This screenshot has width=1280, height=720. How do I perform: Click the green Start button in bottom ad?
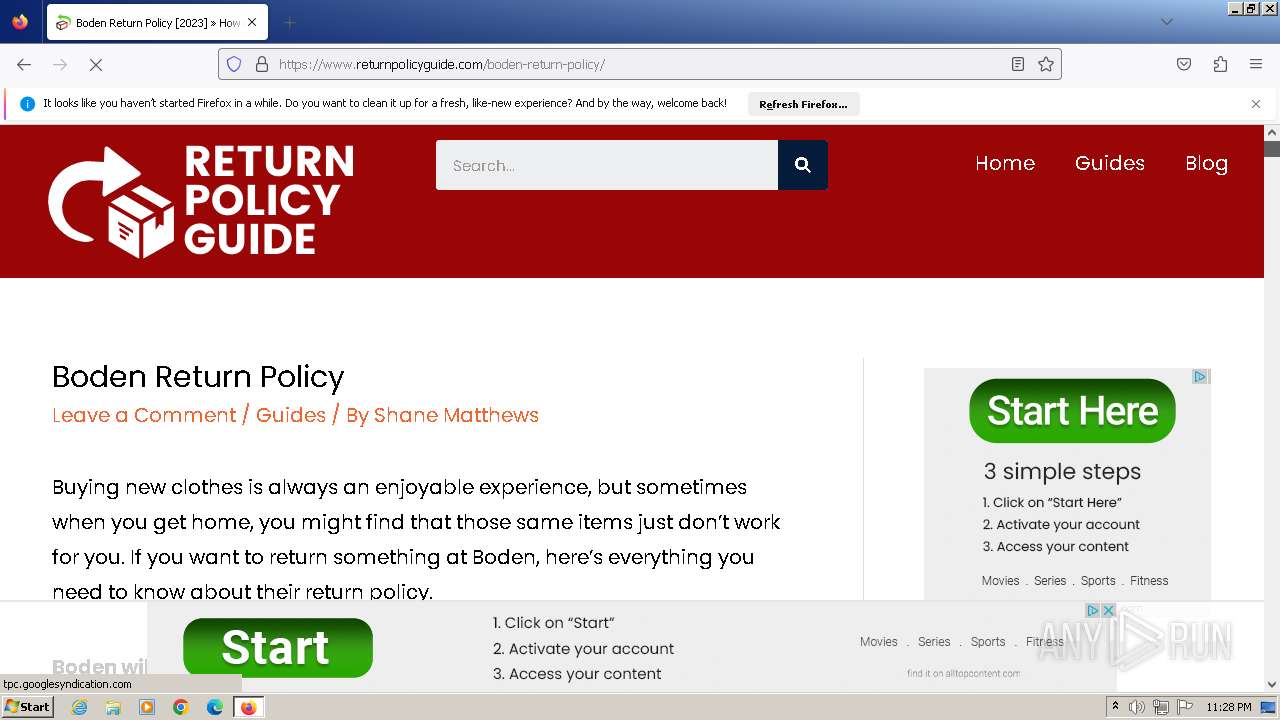(x=278, y=648)
